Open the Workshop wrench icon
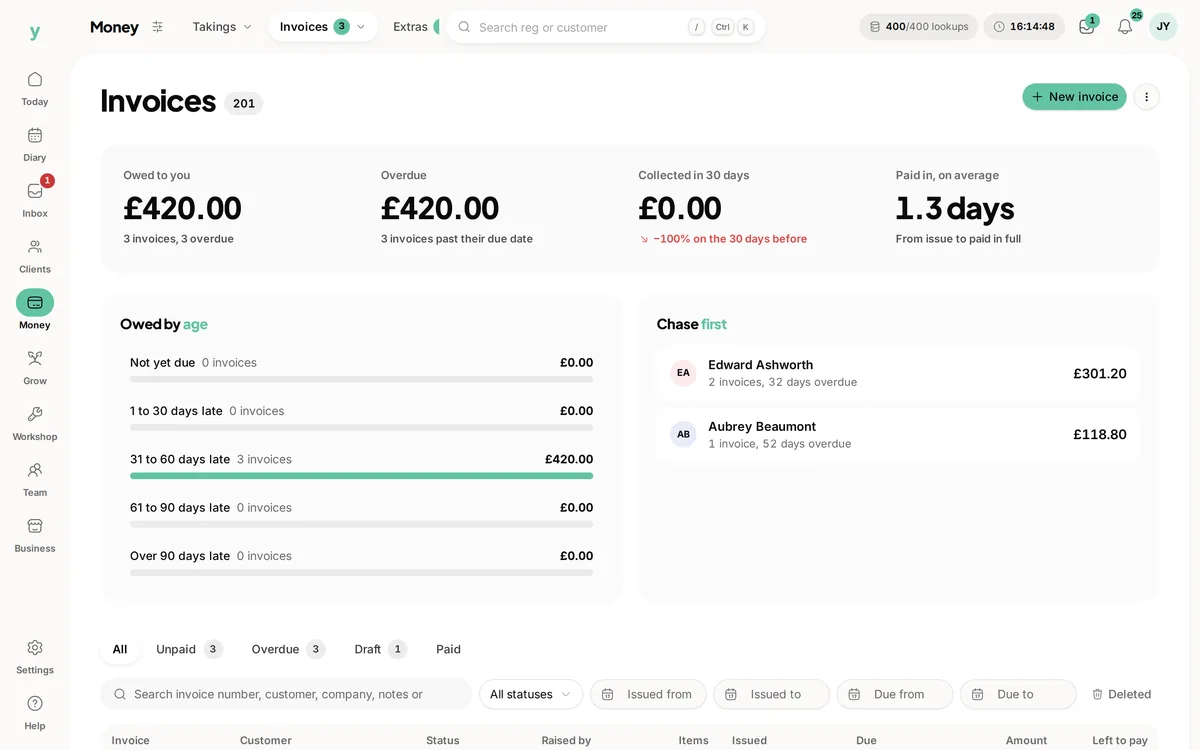Viewport: 1200px width, 750px height. 35,414
